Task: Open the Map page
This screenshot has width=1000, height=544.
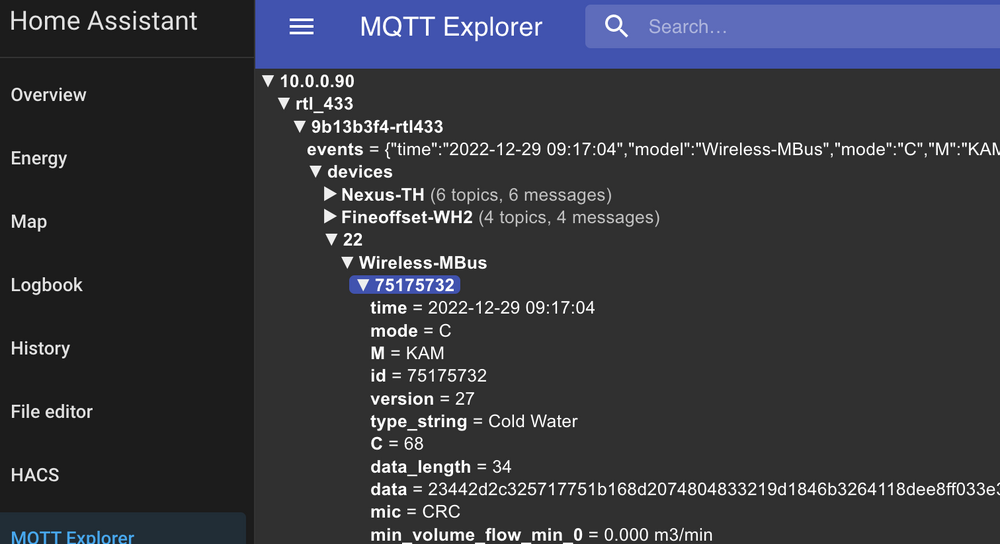Action: point(29,222)
